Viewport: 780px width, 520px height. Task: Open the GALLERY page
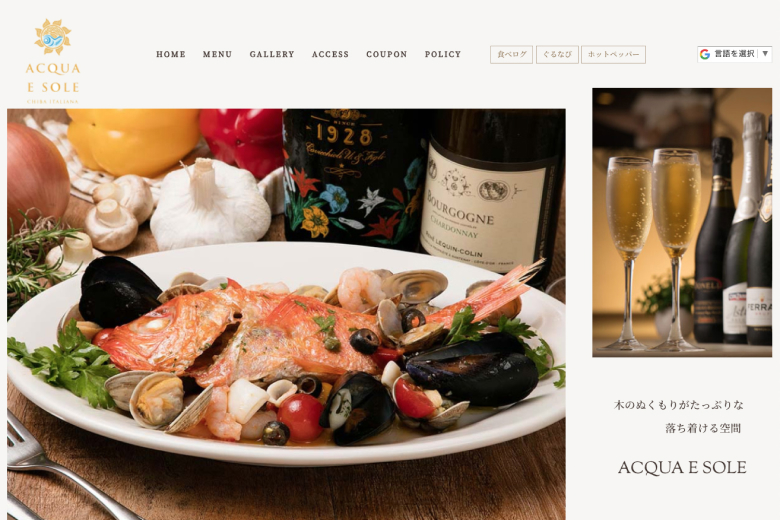point(272,54)
